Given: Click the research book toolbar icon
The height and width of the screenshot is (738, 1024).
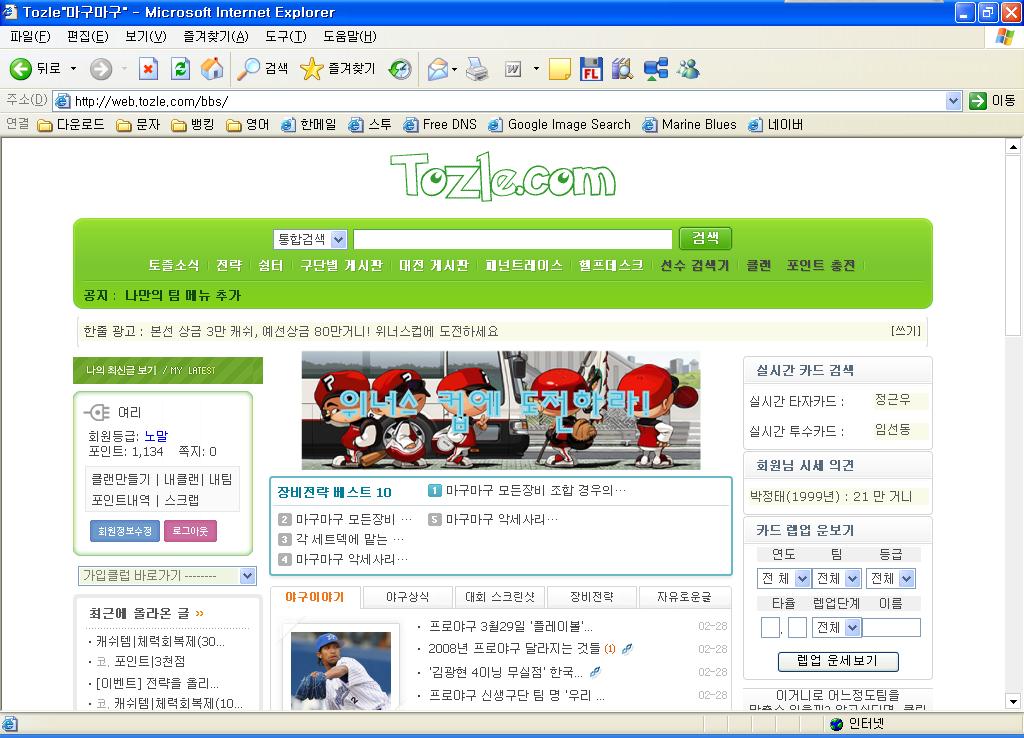Looking at the screenshot, I should click(x=622, y=69).
